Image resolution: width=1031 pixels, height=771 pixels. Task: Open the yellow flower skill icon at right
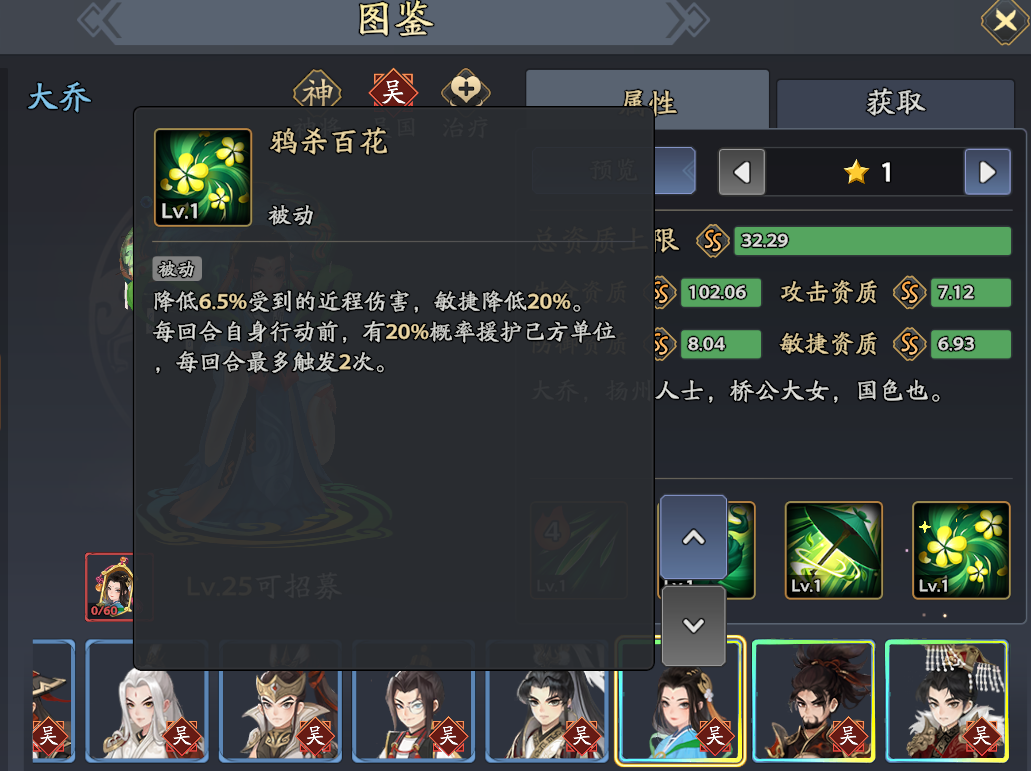[x=961, y=550]
